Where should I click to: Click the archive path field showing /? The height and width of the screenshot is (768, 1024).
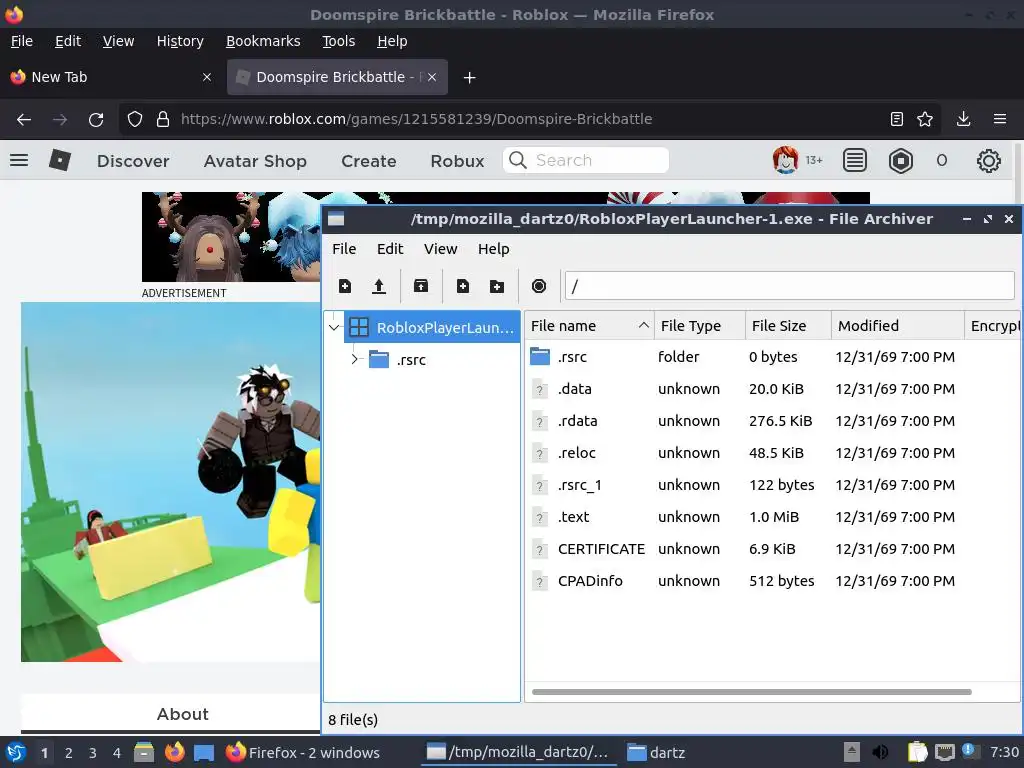790,286
